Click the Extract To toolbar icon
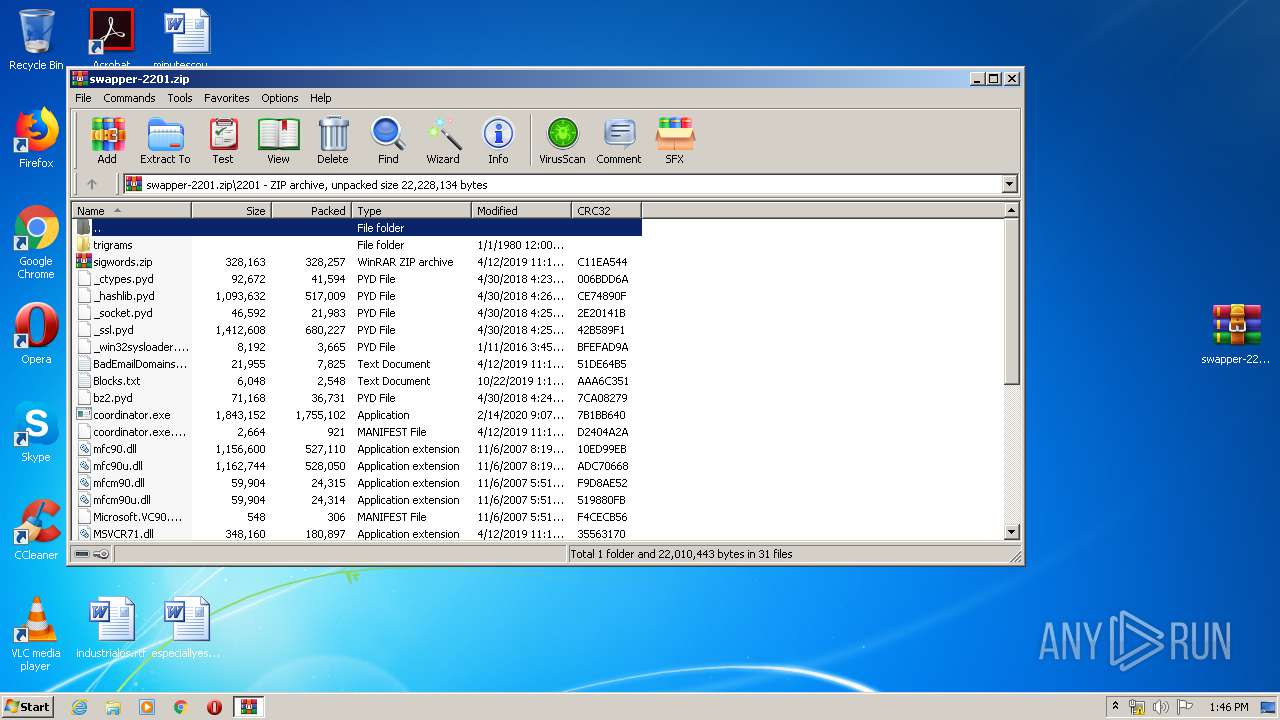The width and height of the screenshot is (1280, 720). click(165, 141)
